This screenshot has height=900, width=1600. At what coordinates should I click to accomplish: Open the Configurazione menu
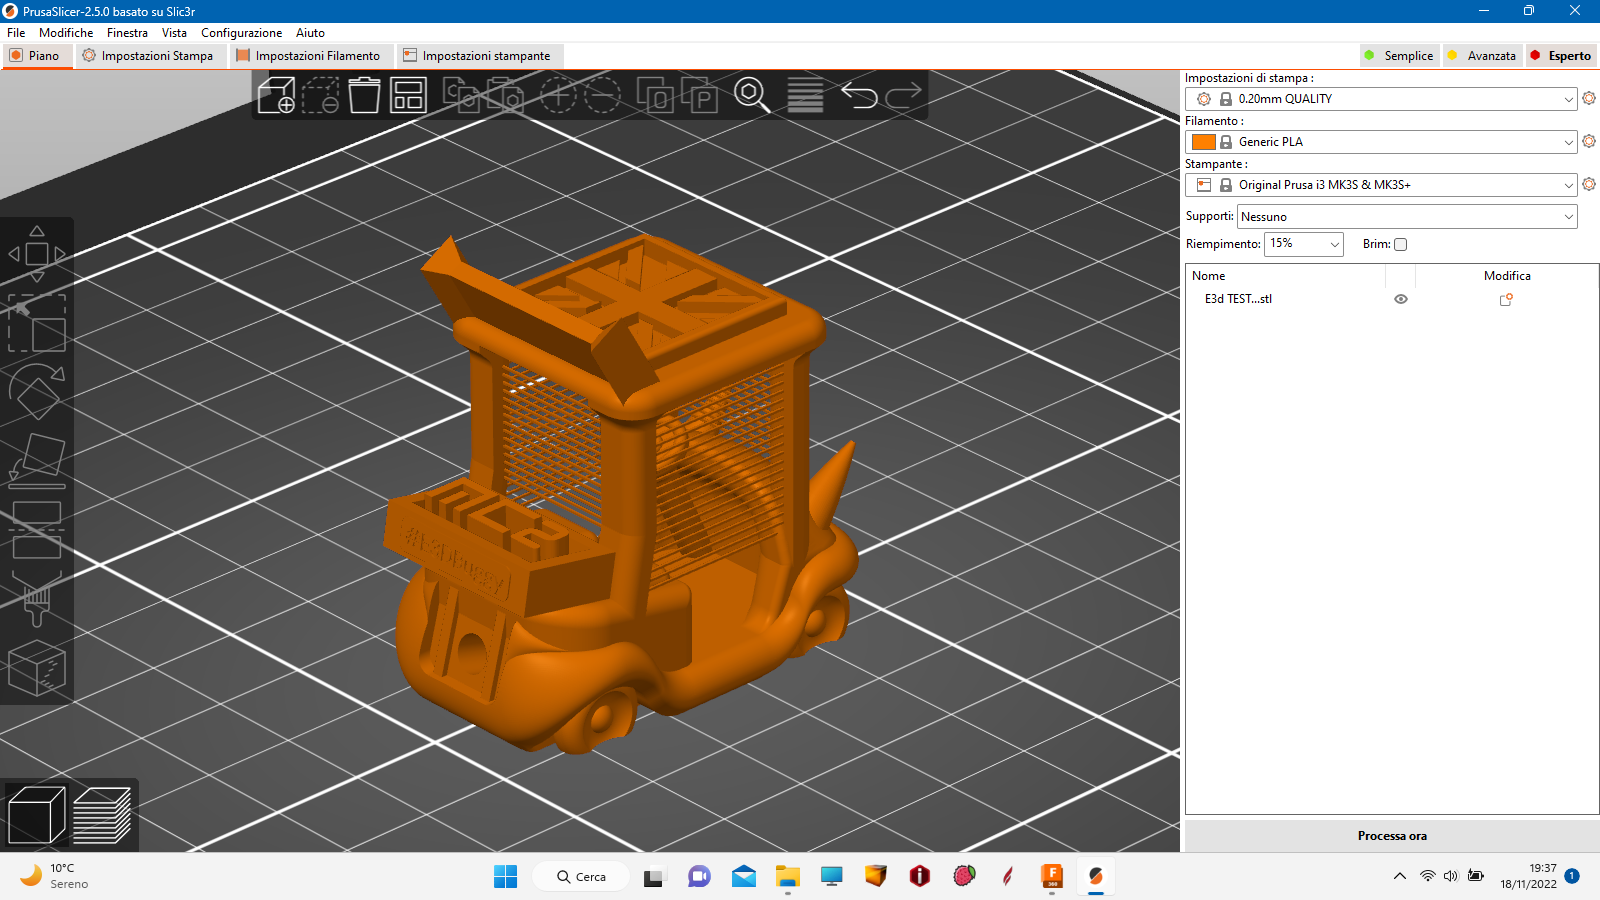(241, 33)
